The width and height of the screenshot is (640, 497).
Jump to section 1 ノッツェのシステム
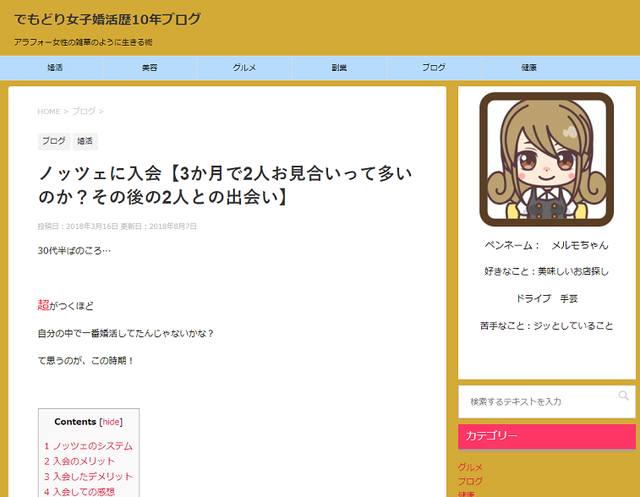88,446
